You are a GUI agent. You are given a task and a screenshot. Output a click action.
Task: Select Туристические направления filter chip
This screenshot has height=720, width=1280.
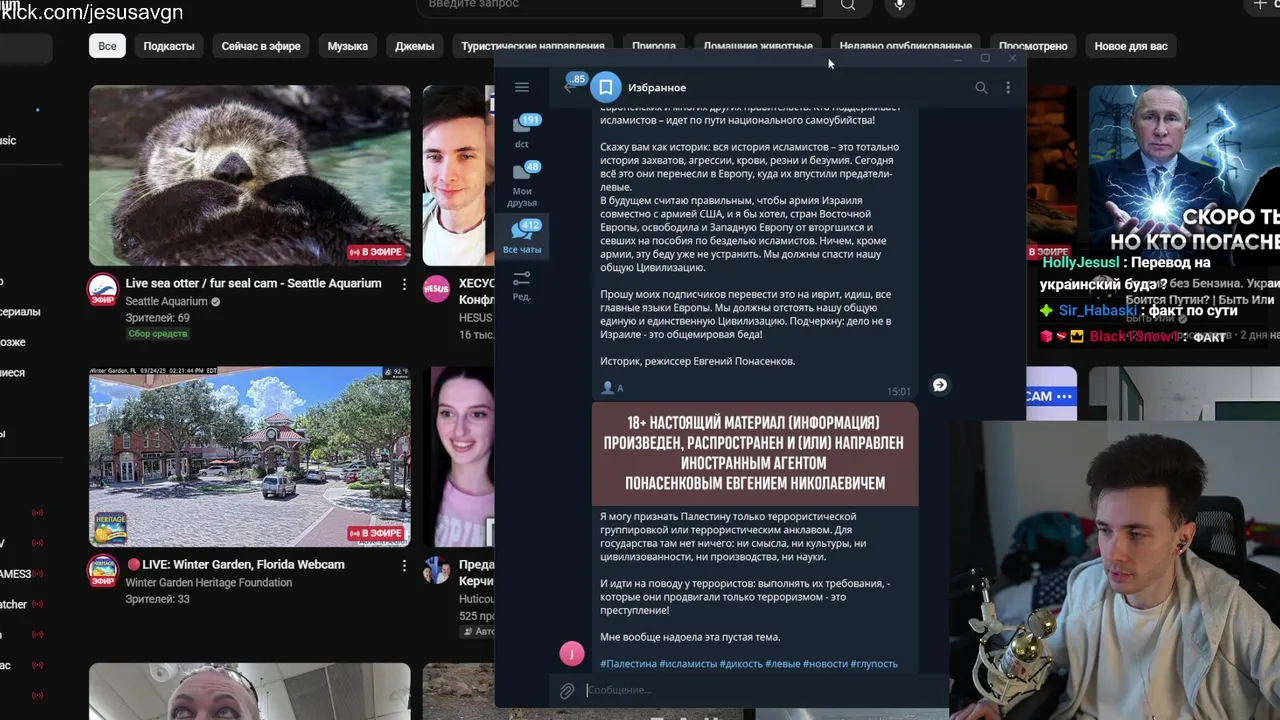(533, 46)
